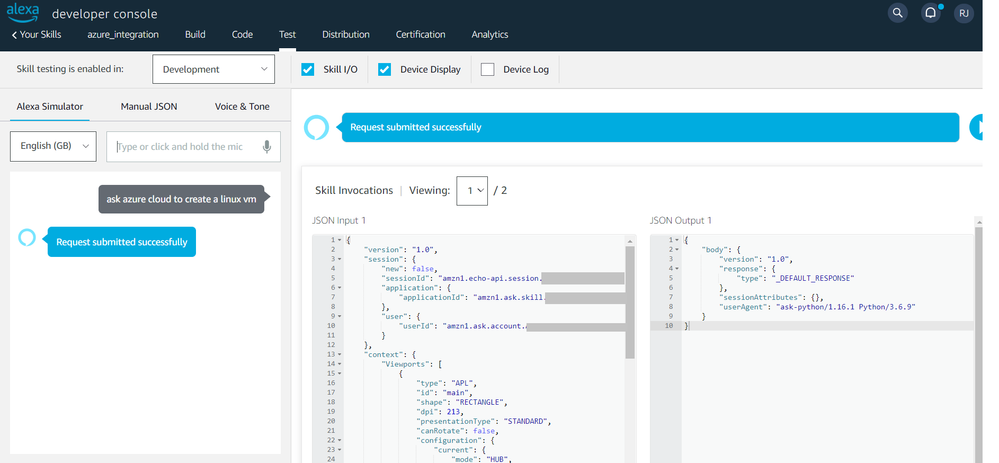
Task: Open the RJ user profile avatar
Action: tap(963, 13)
